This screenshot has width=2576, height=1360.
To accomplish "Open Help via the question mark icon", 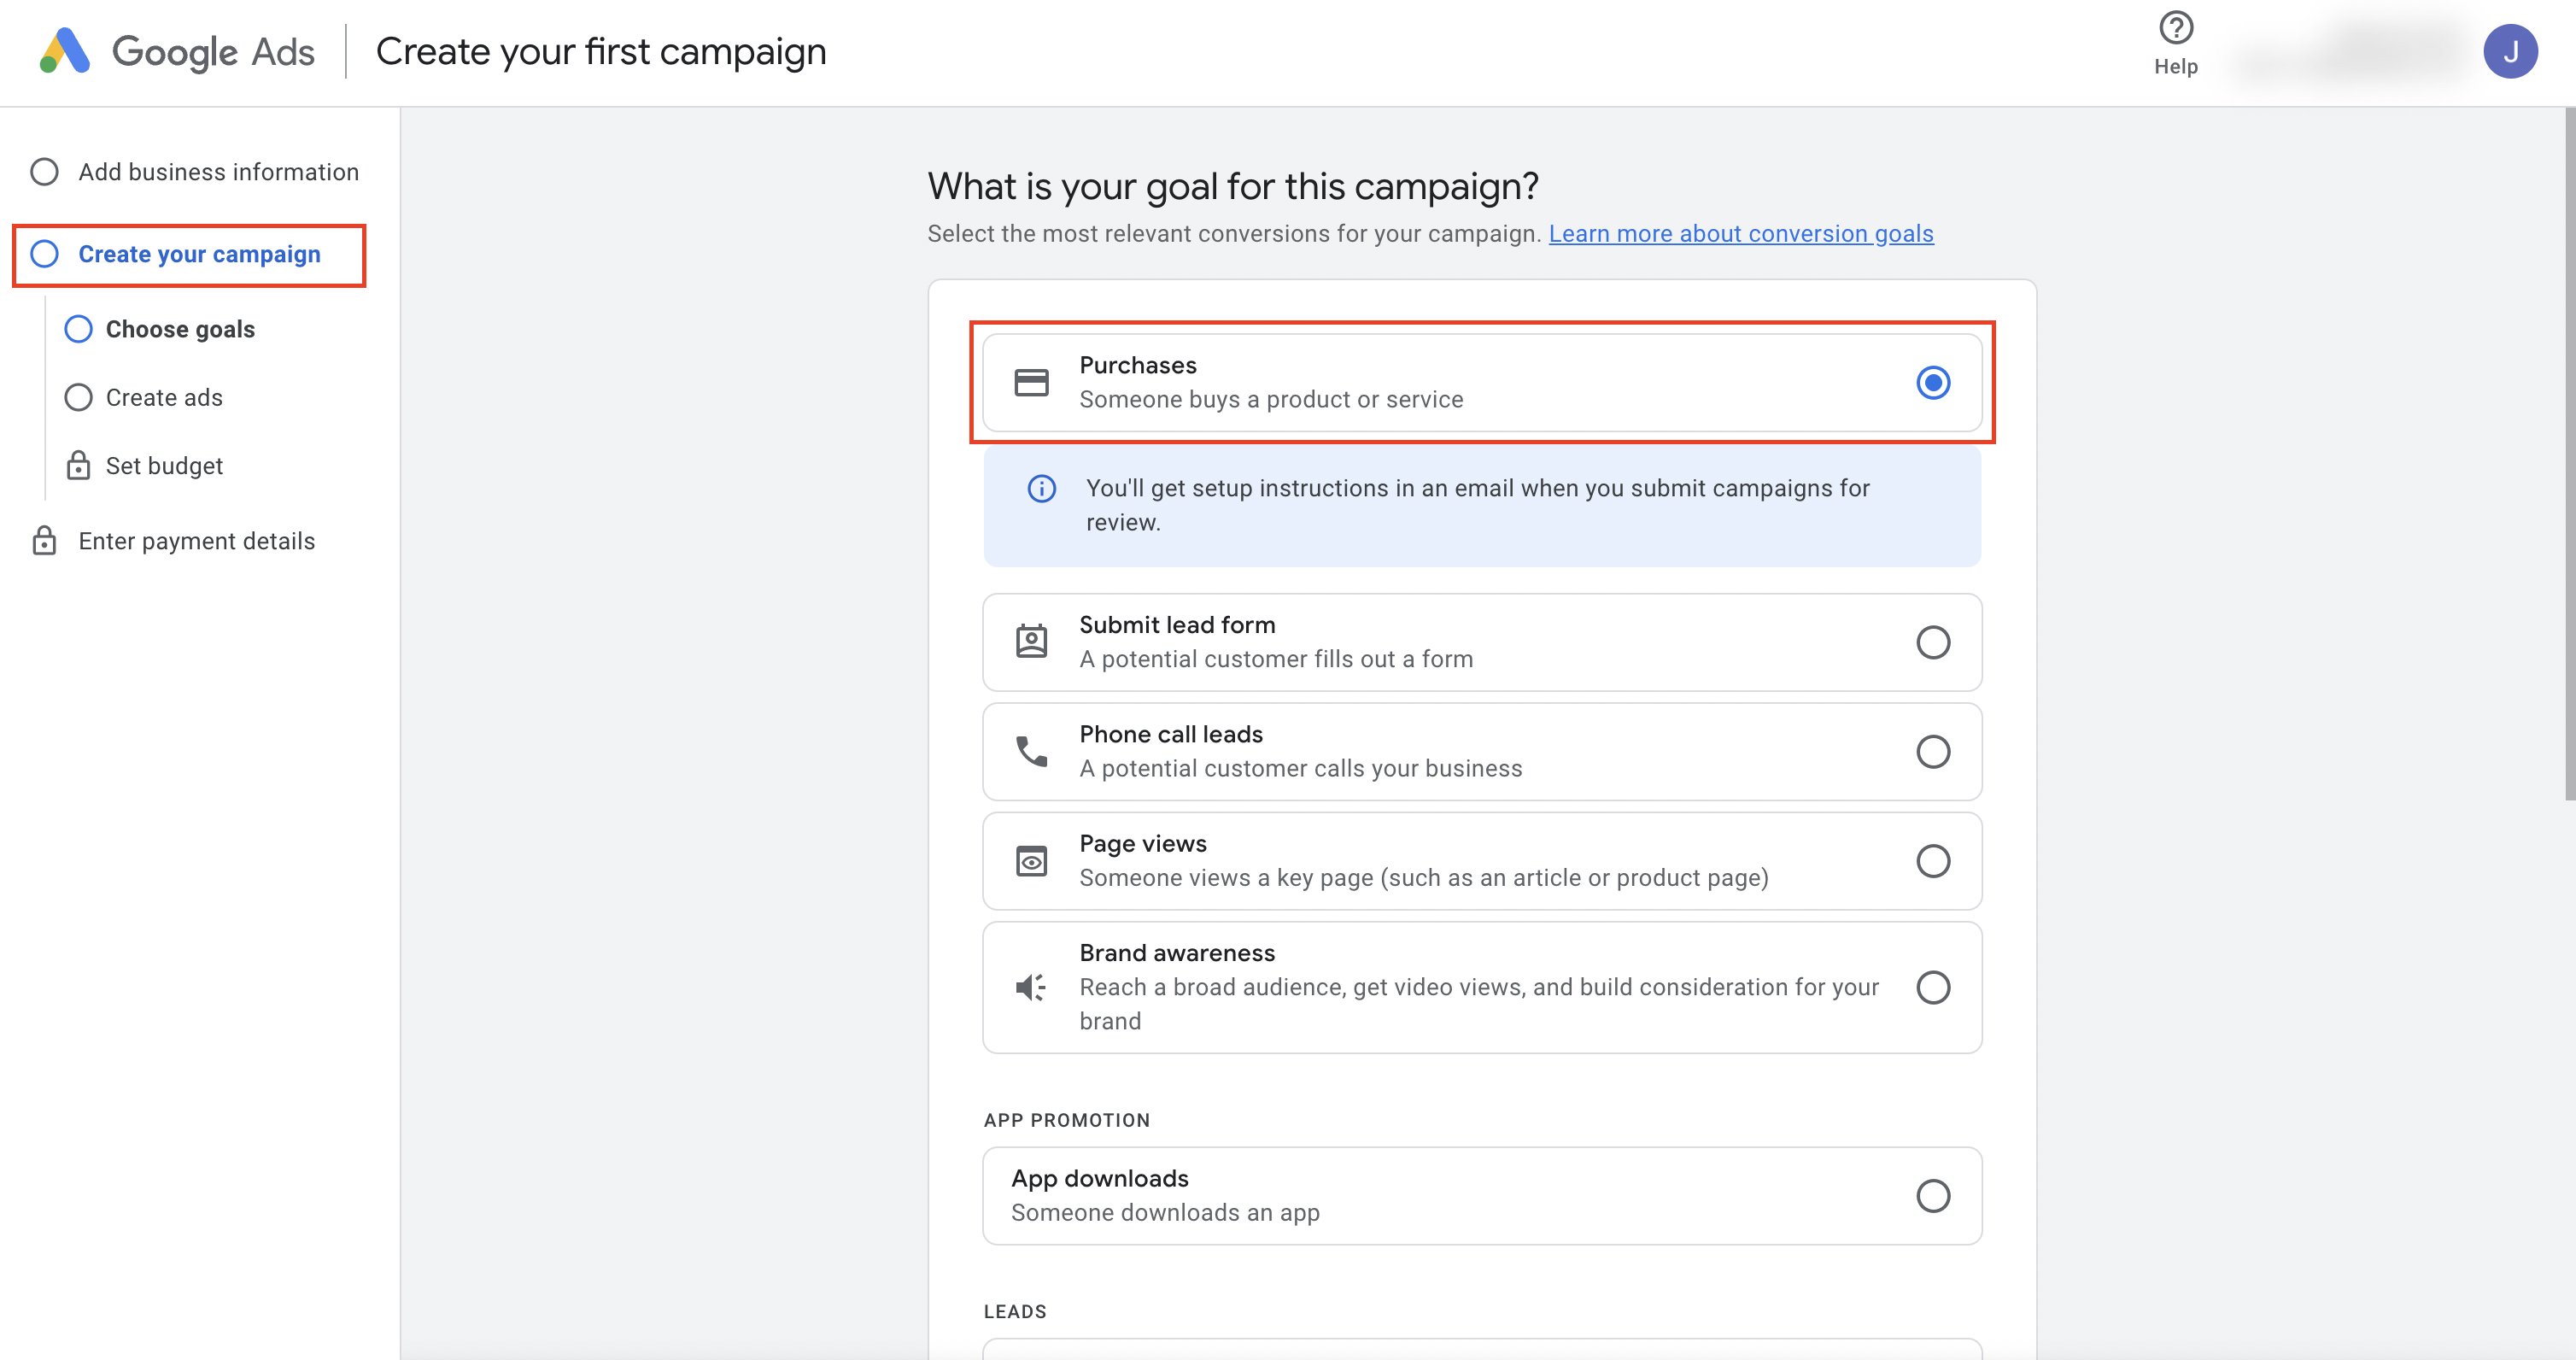I will 2175,27.
